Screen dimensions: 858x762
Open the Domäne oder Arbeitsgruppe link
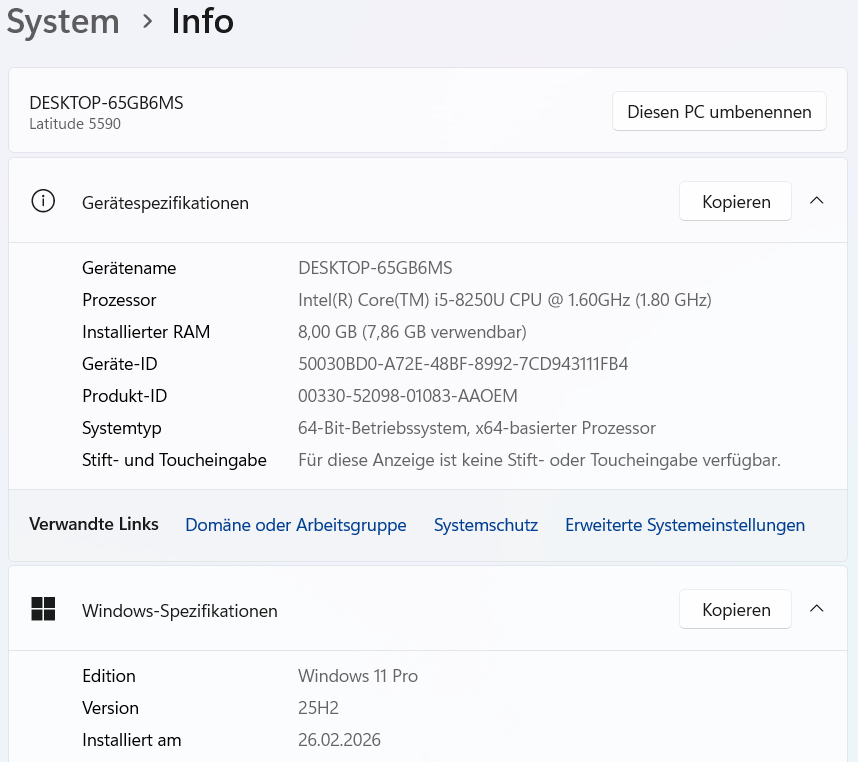coord(295,525)
